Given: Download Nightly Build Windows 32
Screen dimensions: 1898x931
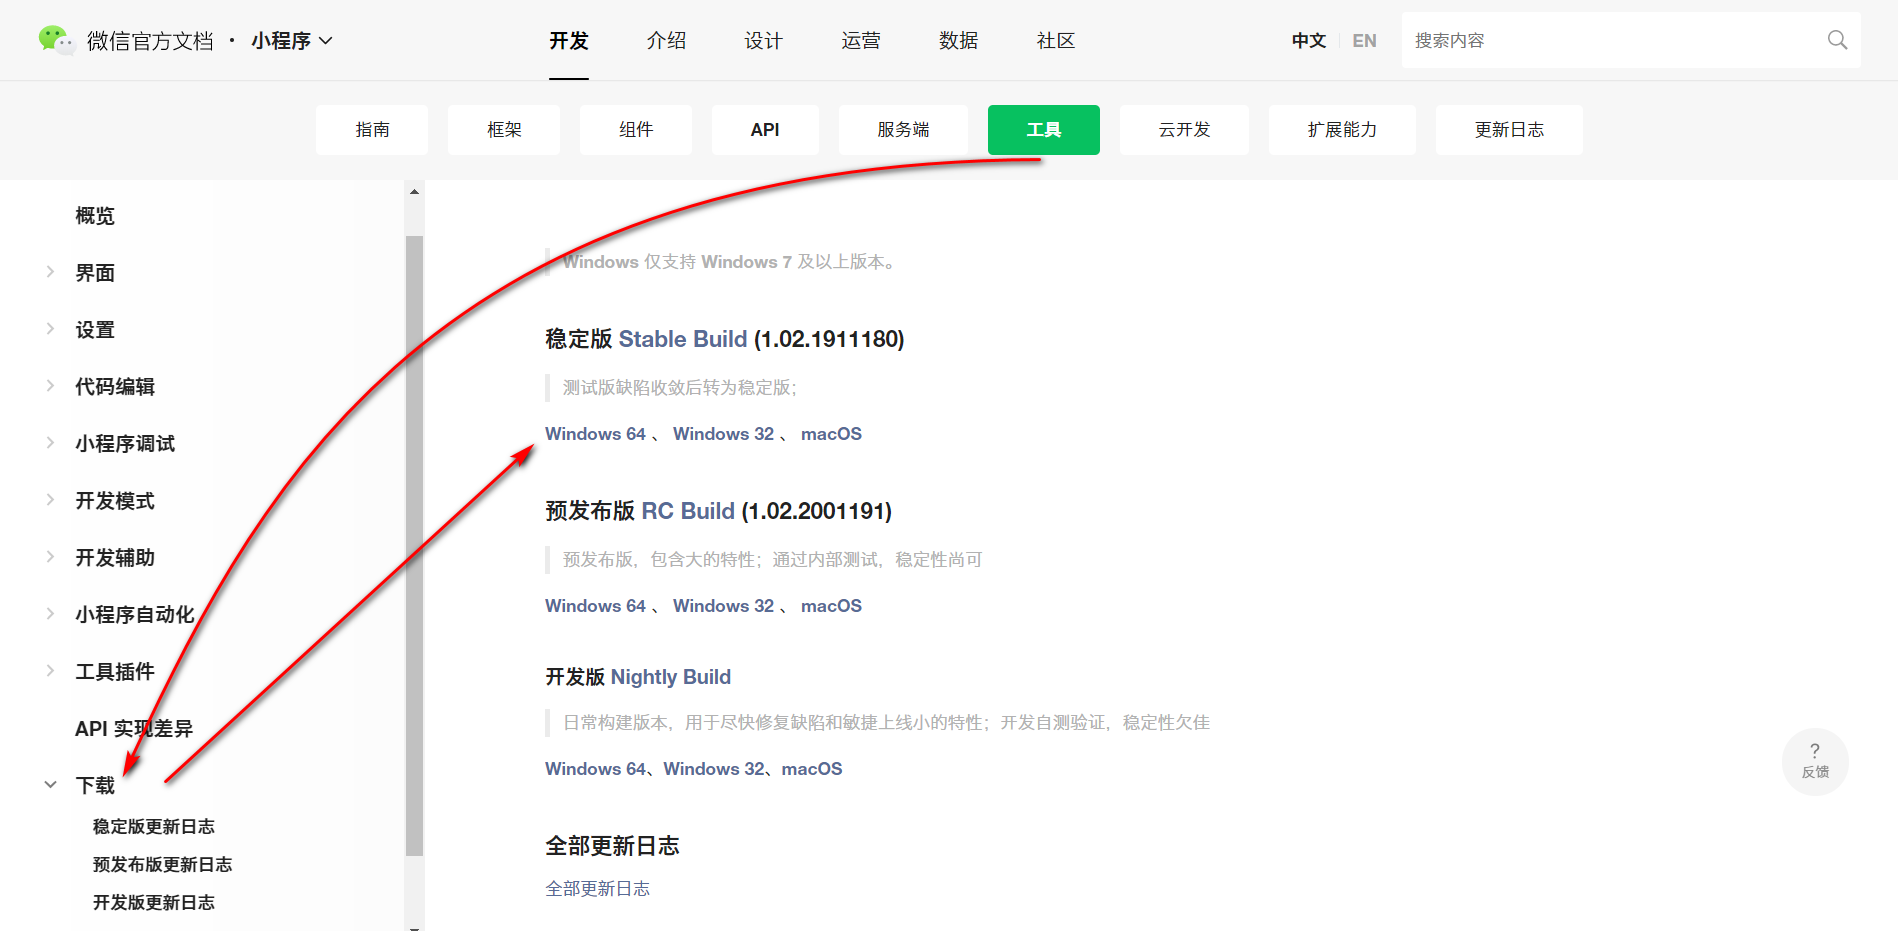Looking at the screenshot, I should click(x=714, y=769).
